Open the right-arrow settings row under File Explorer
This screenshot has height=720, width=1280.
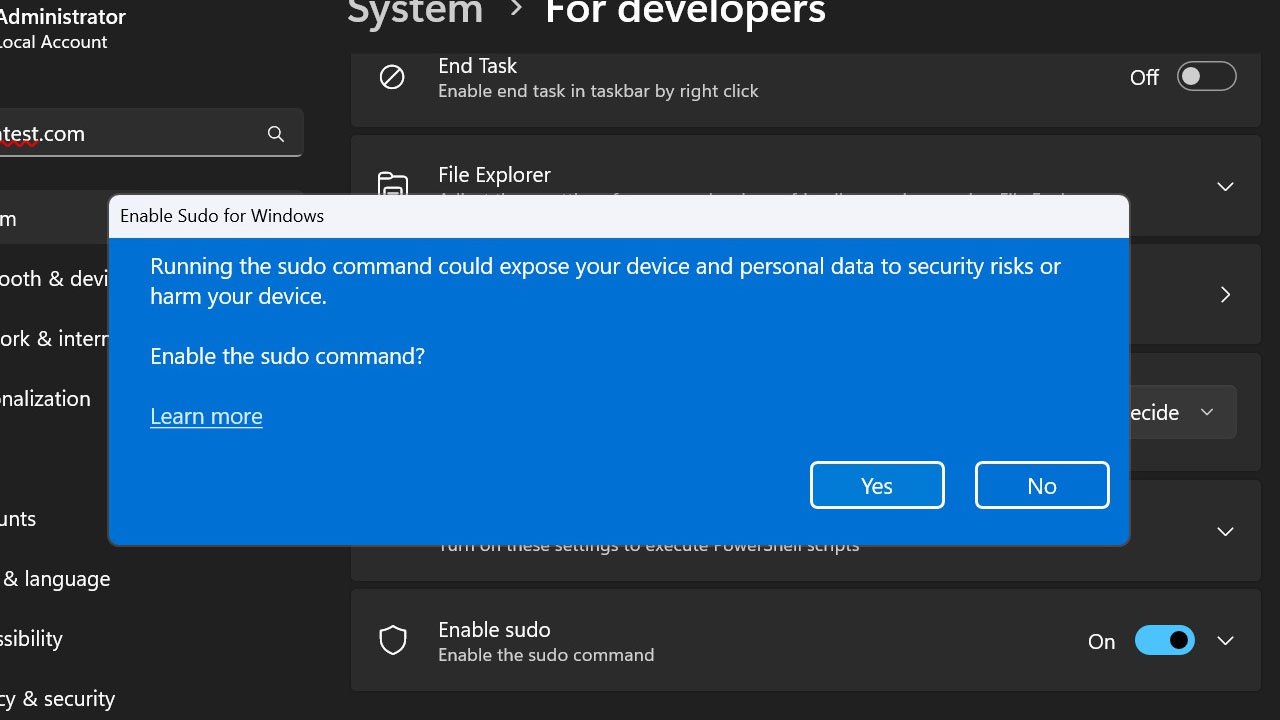[x=1225, y=294]
